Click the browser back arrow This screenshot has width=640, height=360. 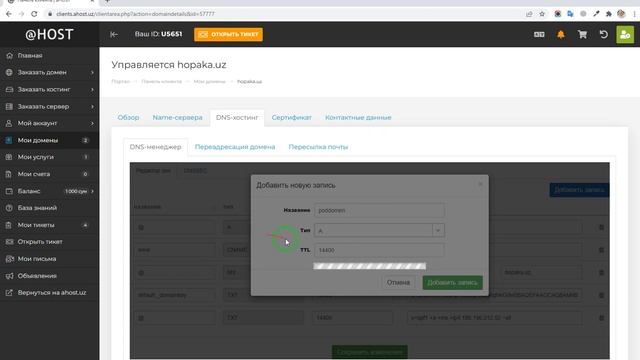tap(9, 14)
